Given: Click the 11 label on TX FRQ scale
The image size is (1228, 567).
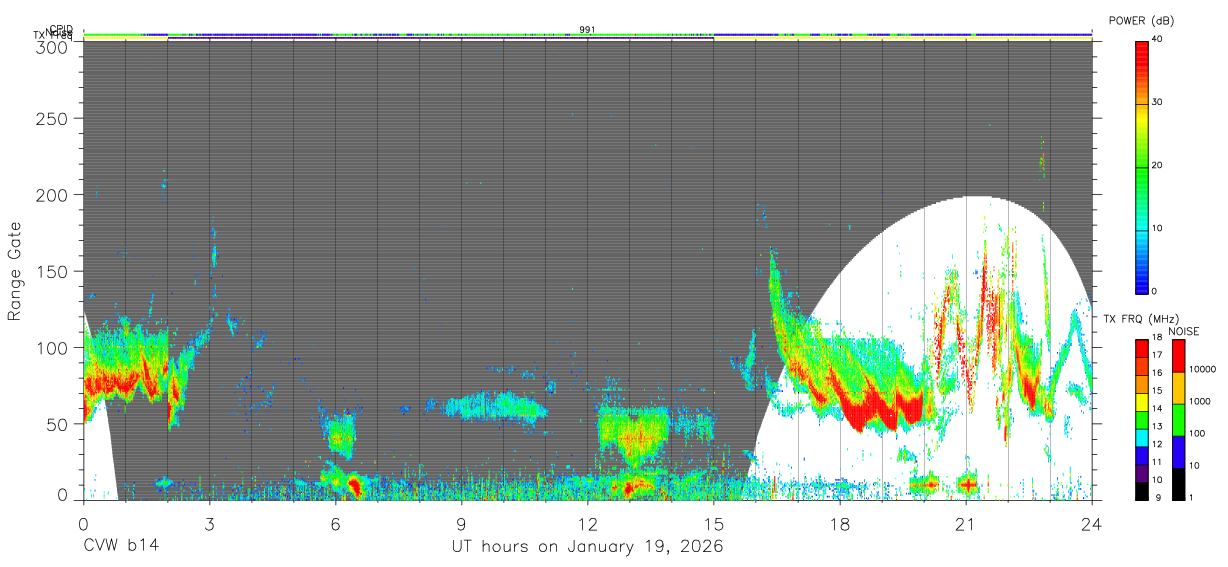Looking at the screenshot, I should [1157, 462].
